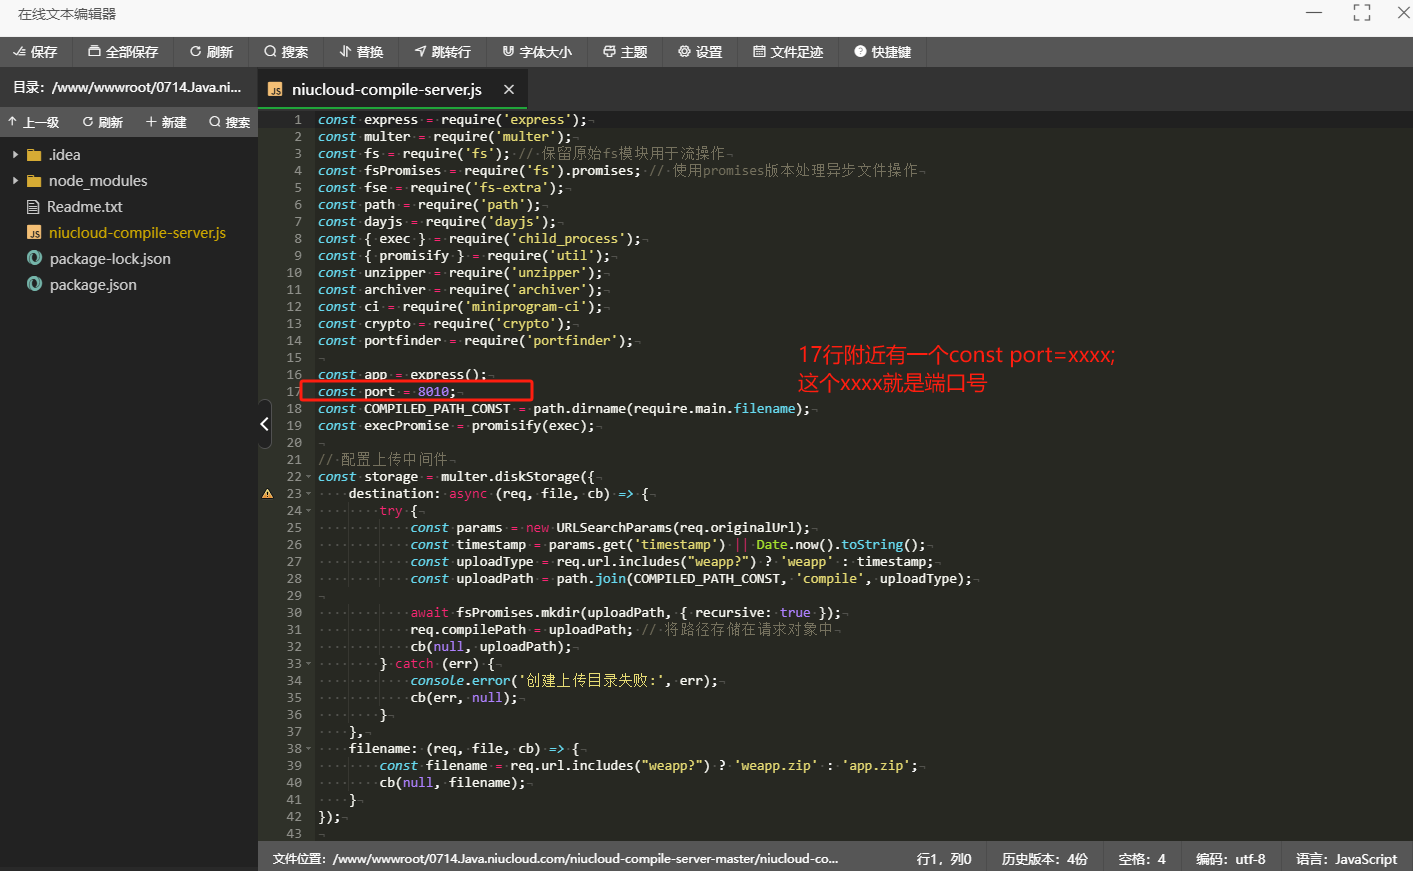Click 上一级 to go up a directory
The image size is (1413, 871).
coord(33,122)
